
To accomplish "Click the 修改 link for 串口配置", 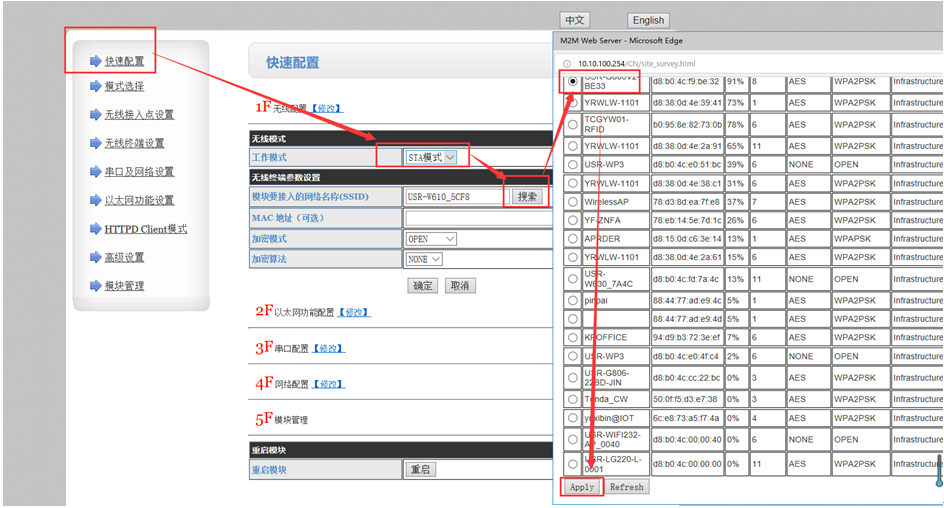I will click(329, 348).
